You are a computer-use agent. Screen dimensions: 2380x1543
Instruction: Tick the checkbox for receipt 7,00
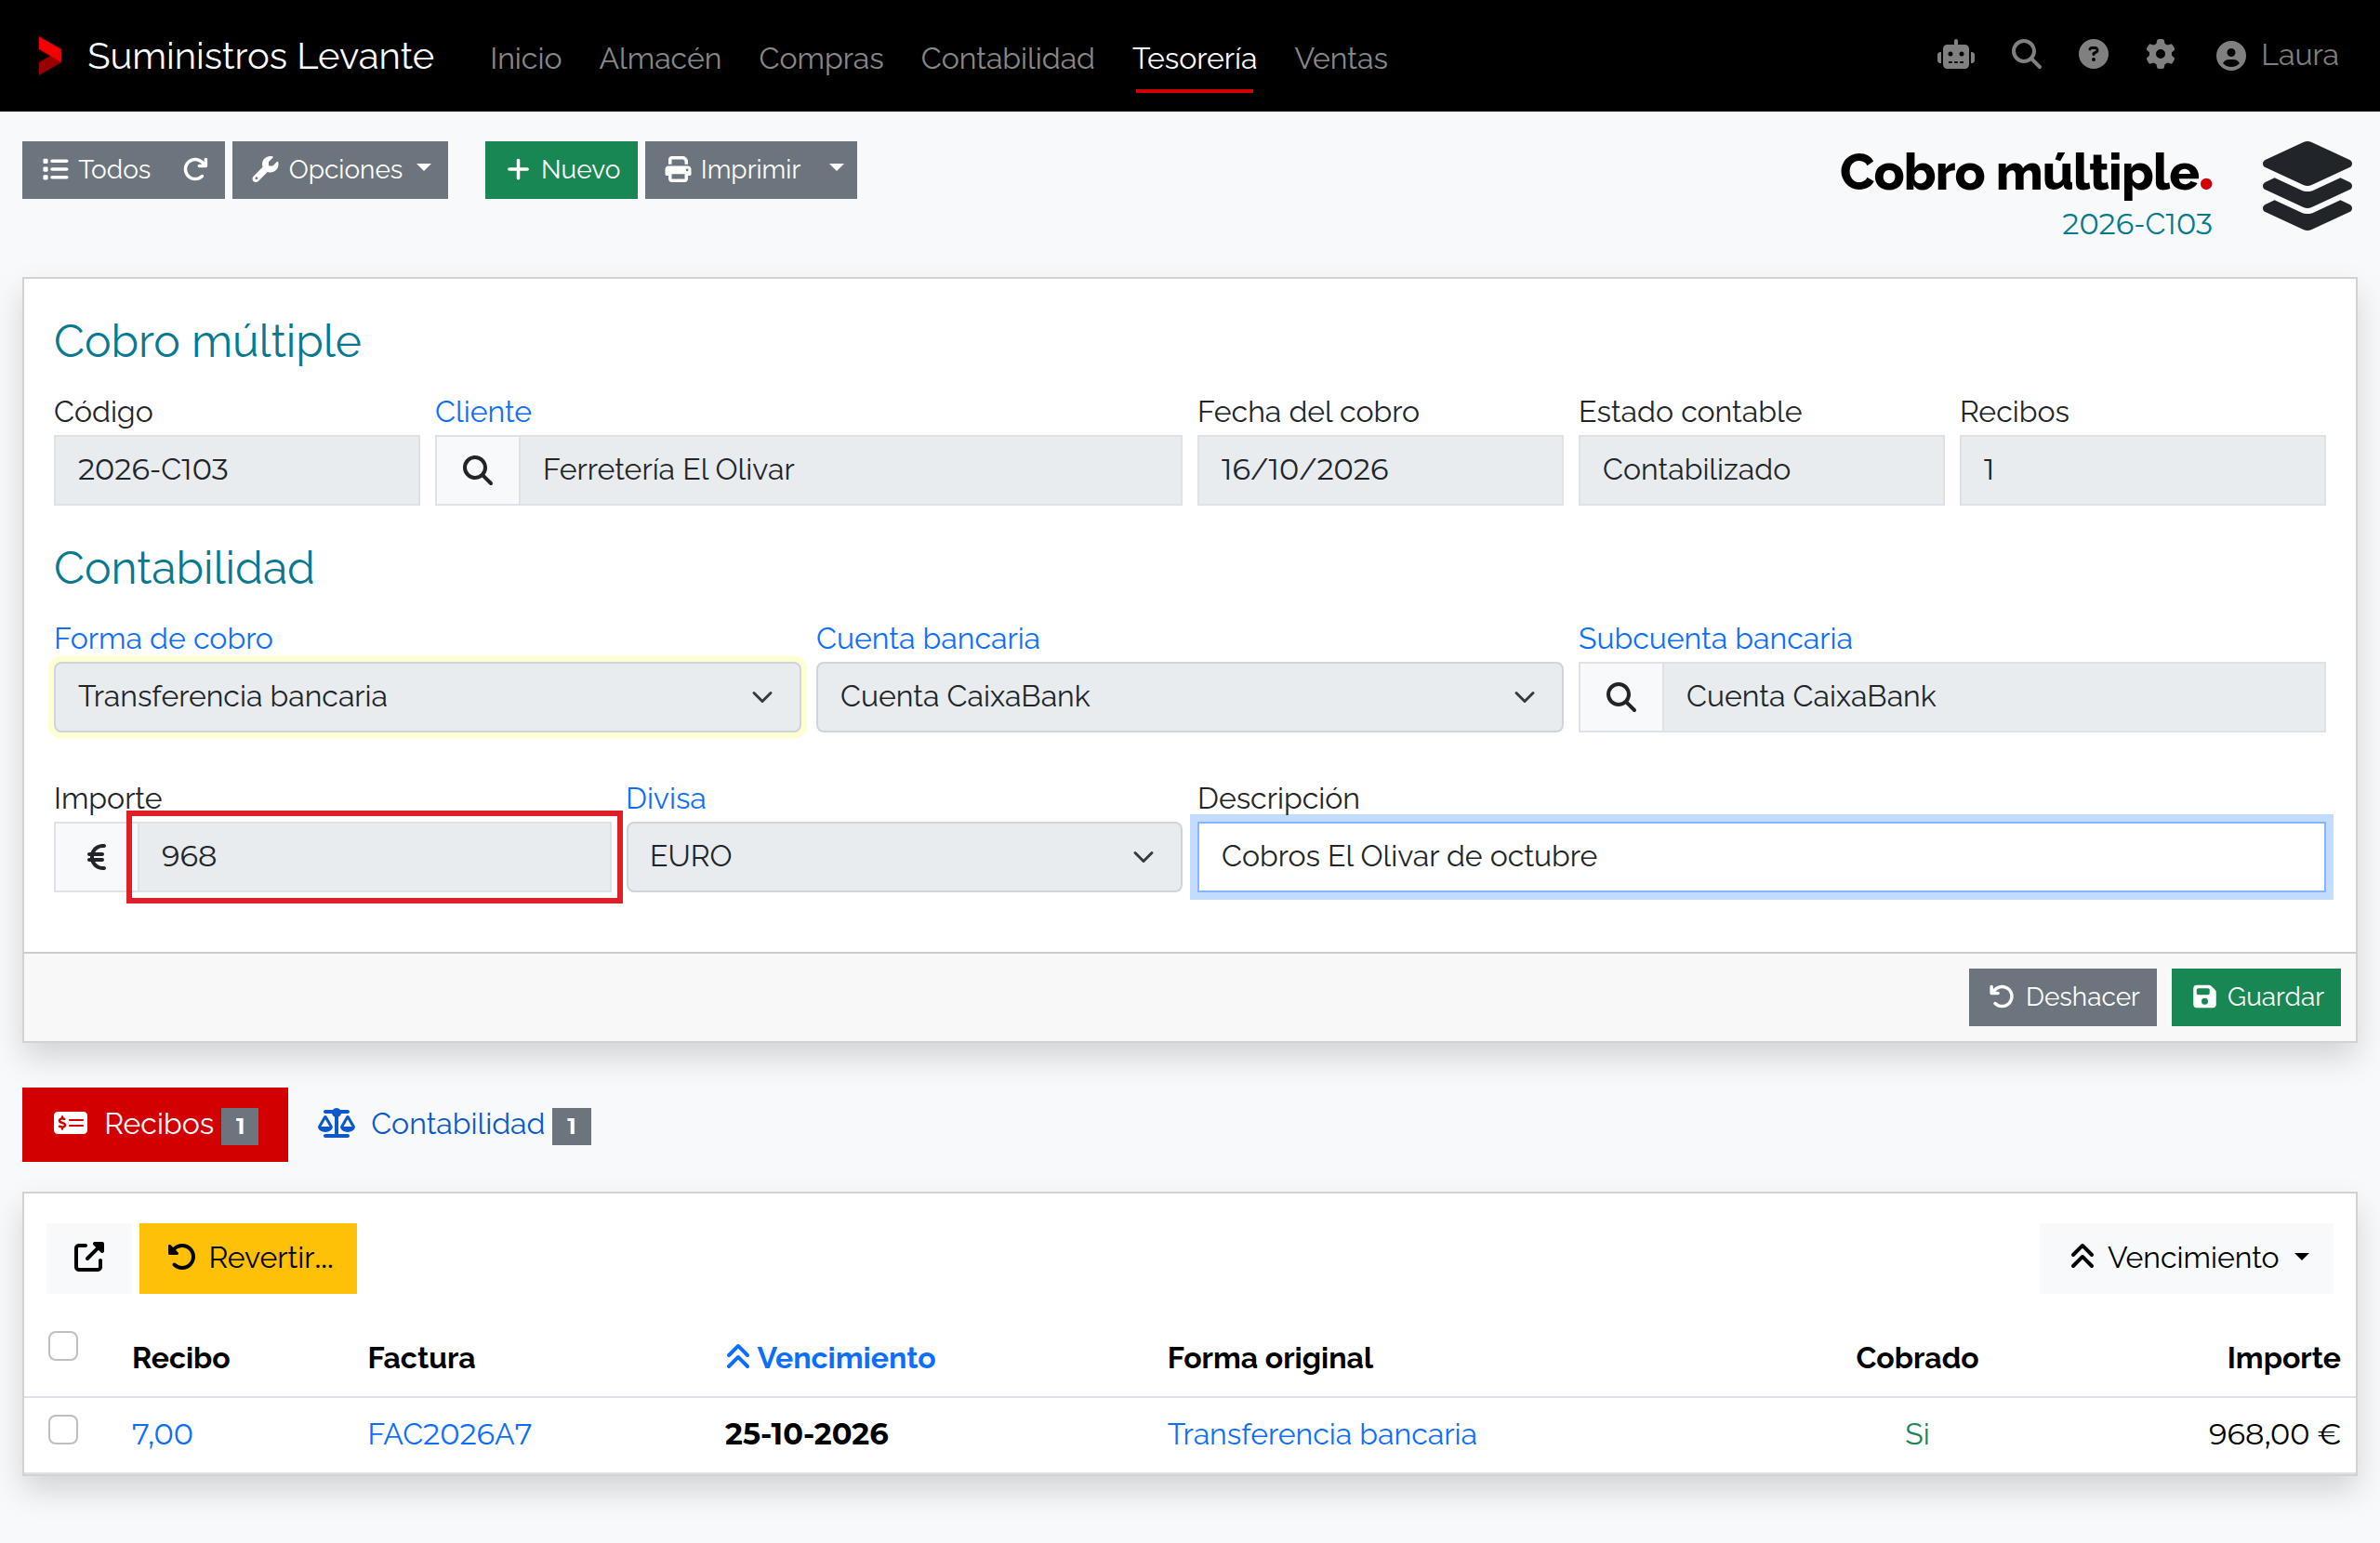[63, 1430]
